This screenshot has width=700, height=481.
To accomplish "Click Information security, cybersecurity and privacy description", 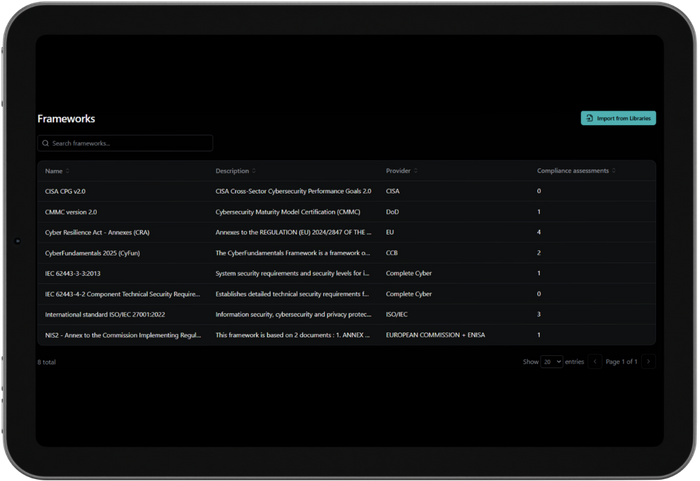I will 293,314.
